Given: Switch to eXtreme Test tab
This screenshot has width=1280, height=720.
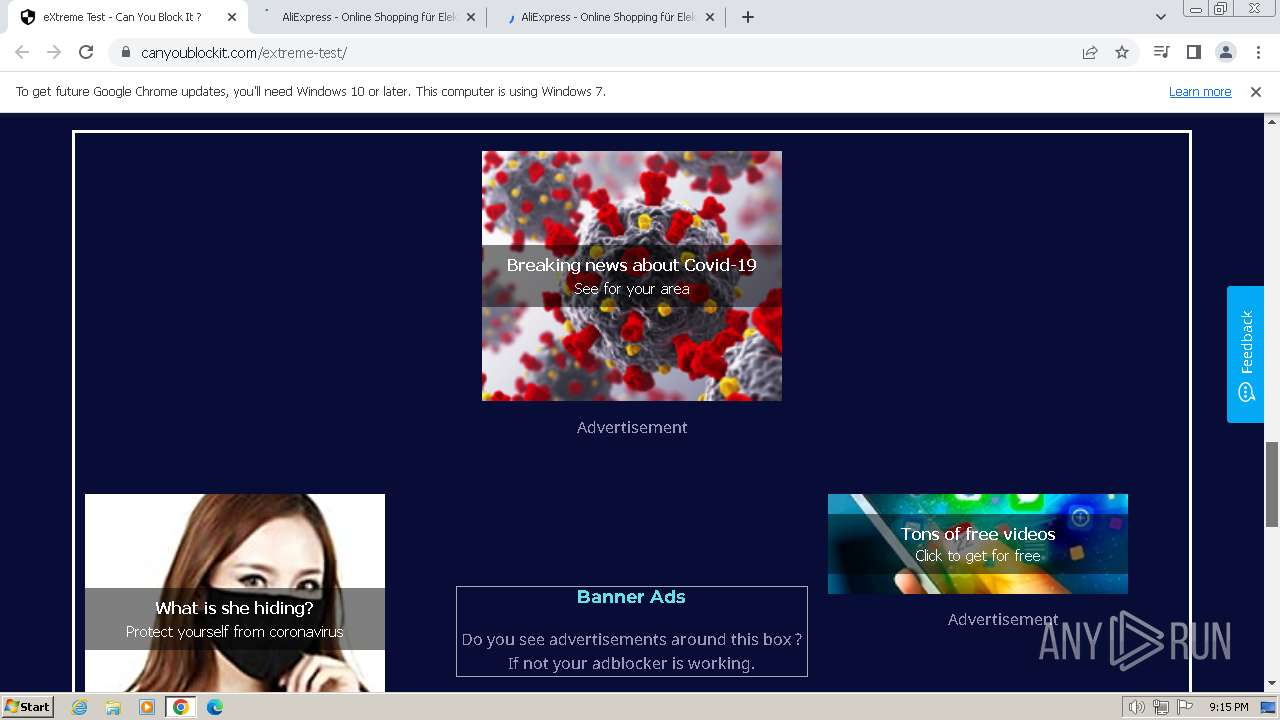Looking at the screenshot, I should pos(122,17).
